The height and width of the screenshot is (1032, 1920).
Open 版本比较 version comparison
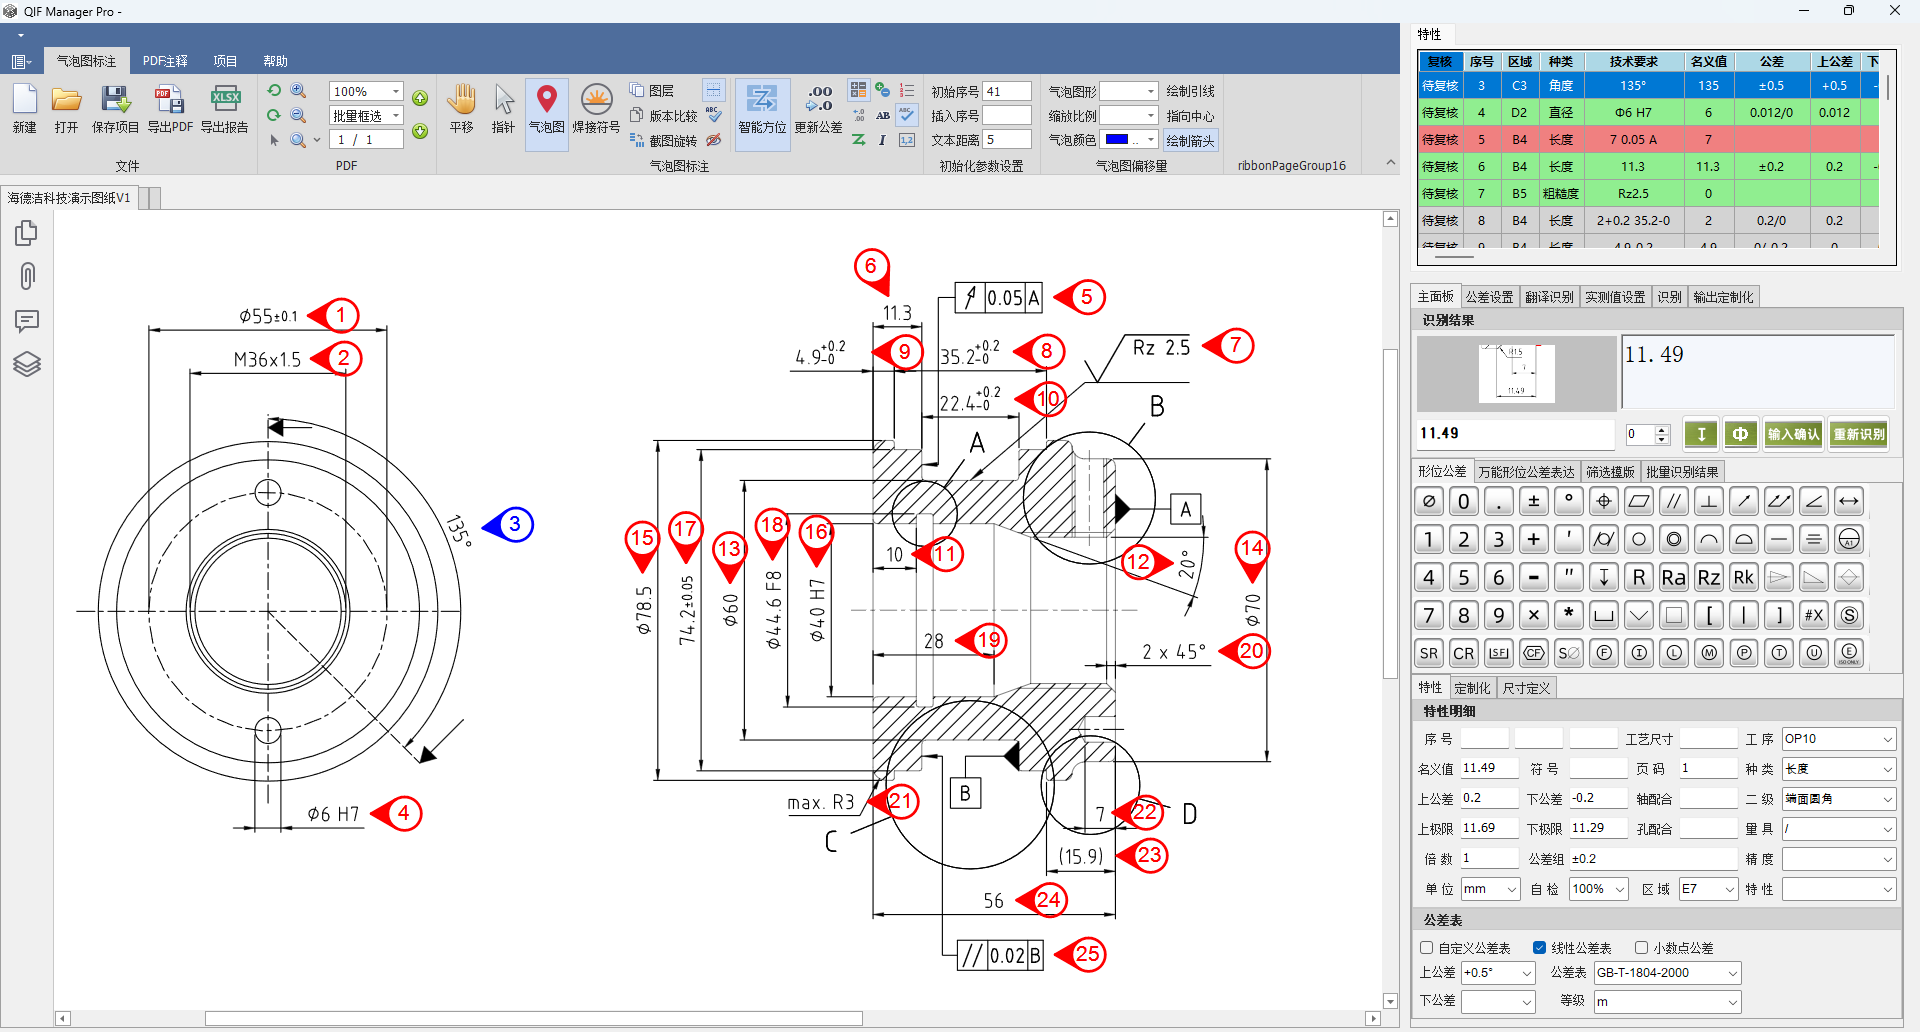click(664, 116)
